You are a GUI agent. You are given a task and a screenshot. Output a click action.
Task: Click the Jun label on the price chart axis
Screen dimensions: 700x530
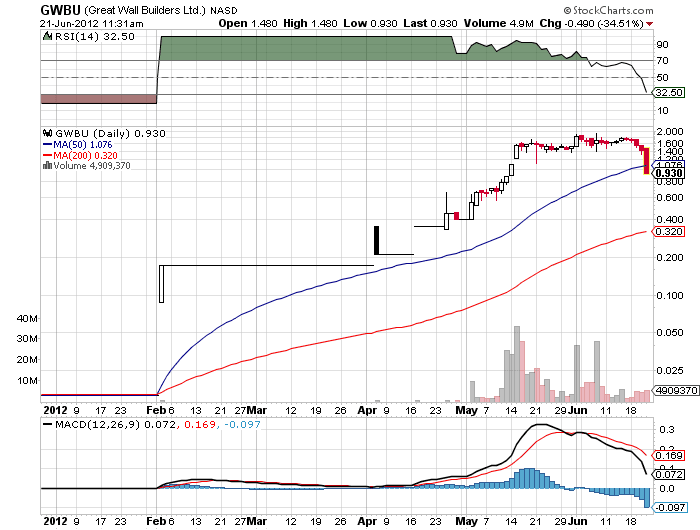point(577,410)
